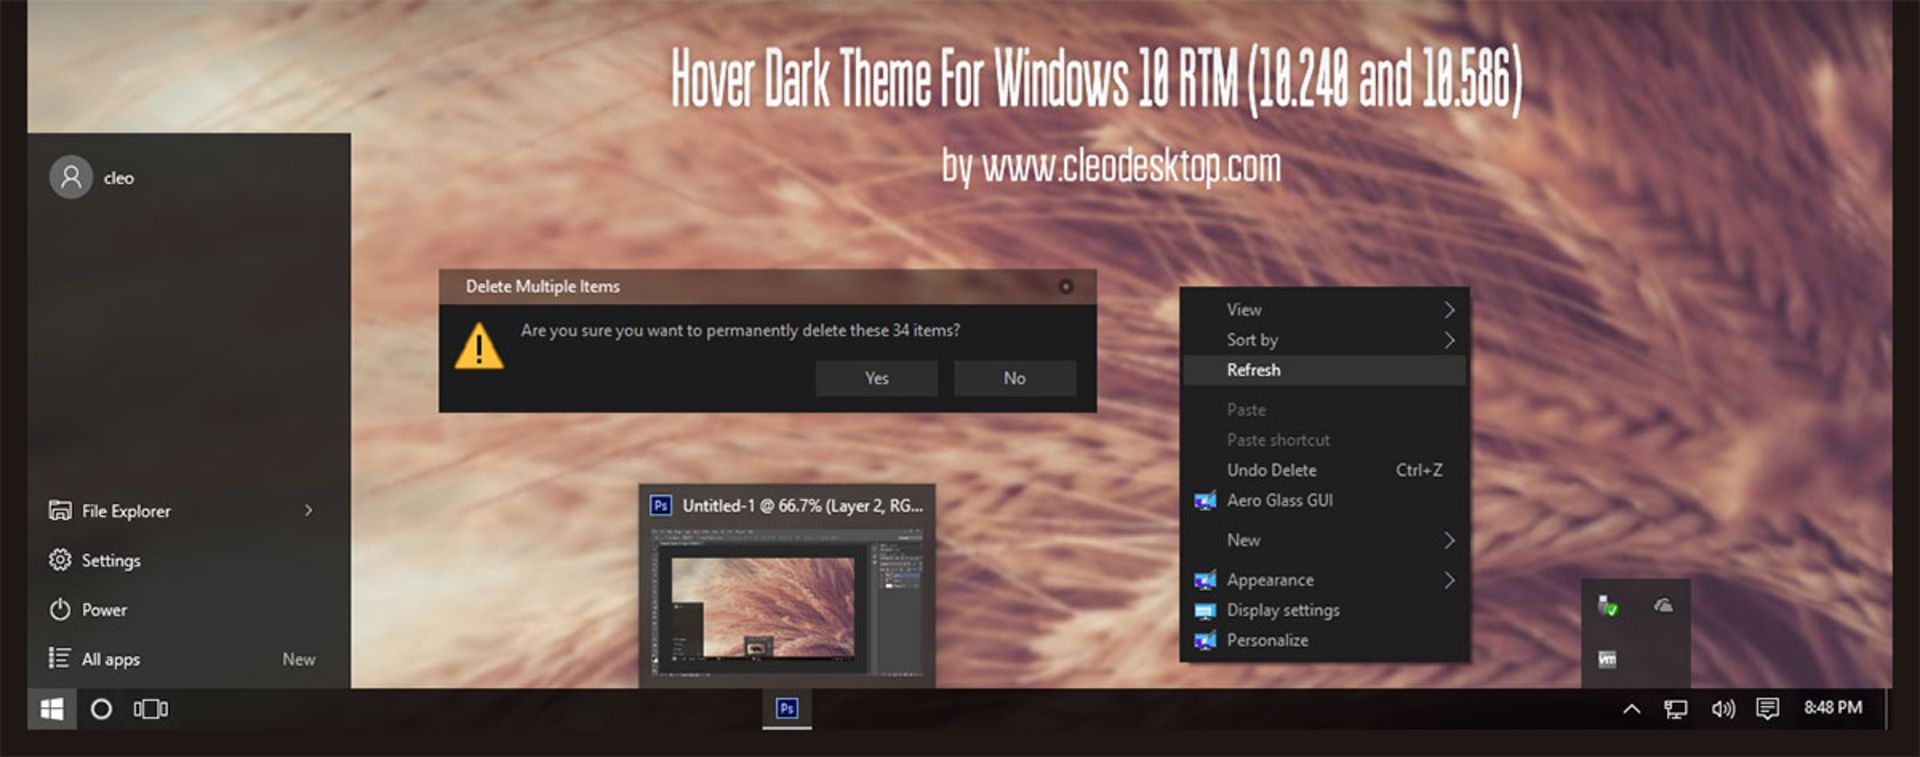Click Photoshop preview thumbnail image
The width and height of the screenshot is (1920, 757).
786,601
